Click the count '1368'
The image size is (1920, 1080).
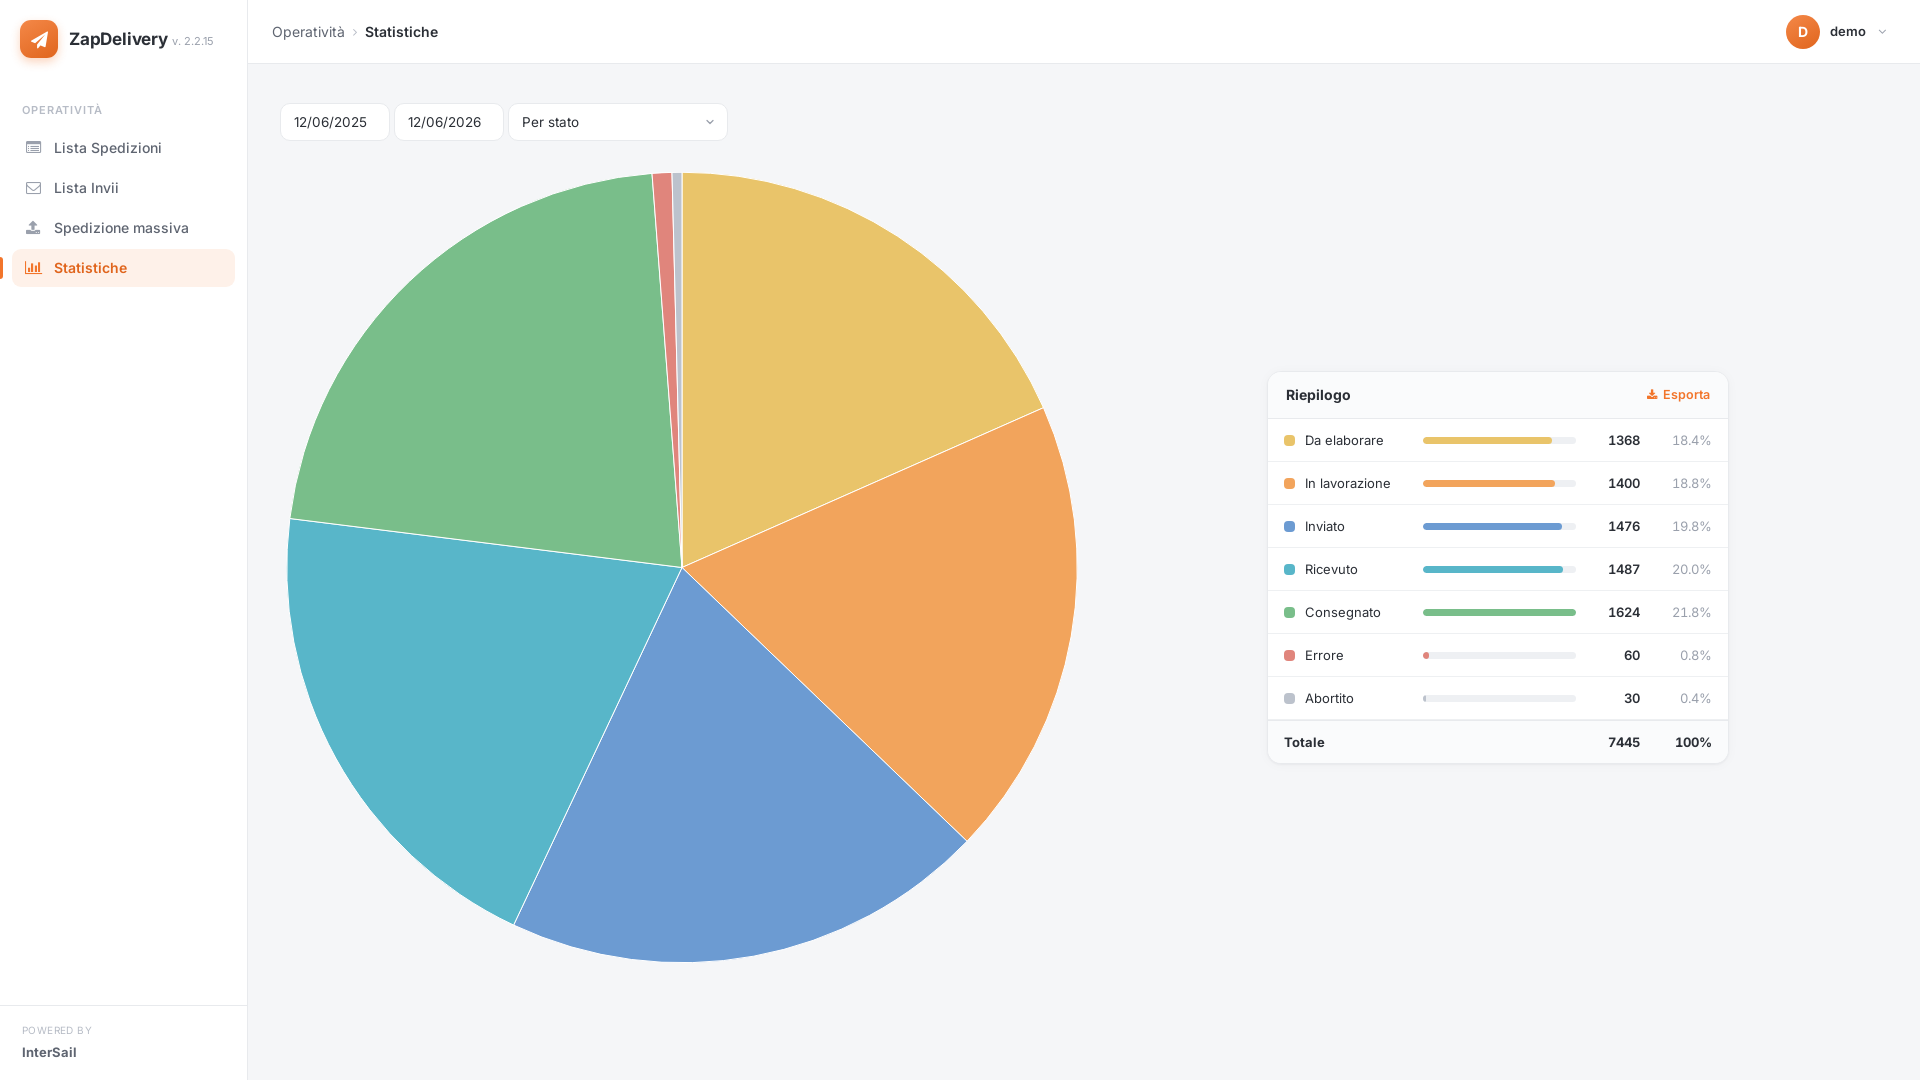1623,441
